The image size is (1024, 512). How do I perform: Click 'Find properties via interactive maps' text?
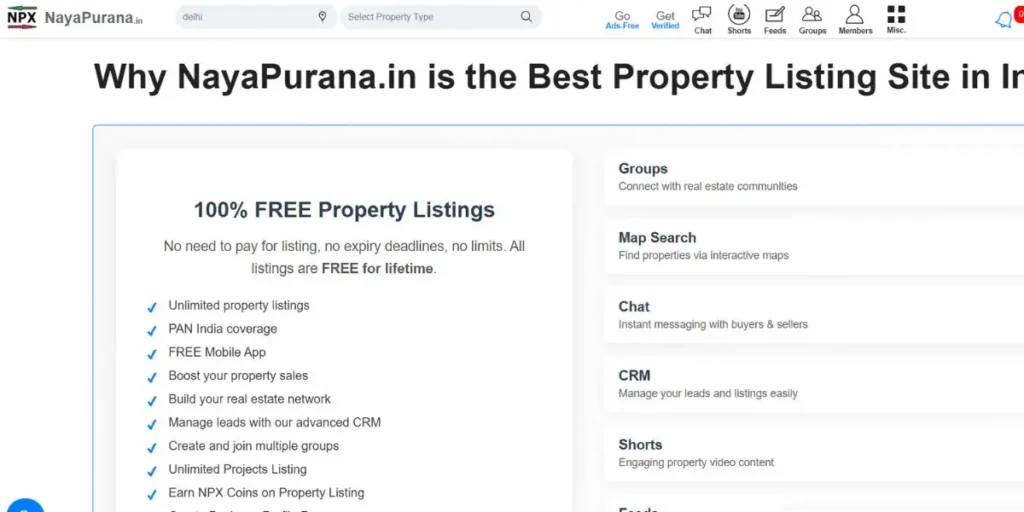pyautogui.click(x=703, y=255)
